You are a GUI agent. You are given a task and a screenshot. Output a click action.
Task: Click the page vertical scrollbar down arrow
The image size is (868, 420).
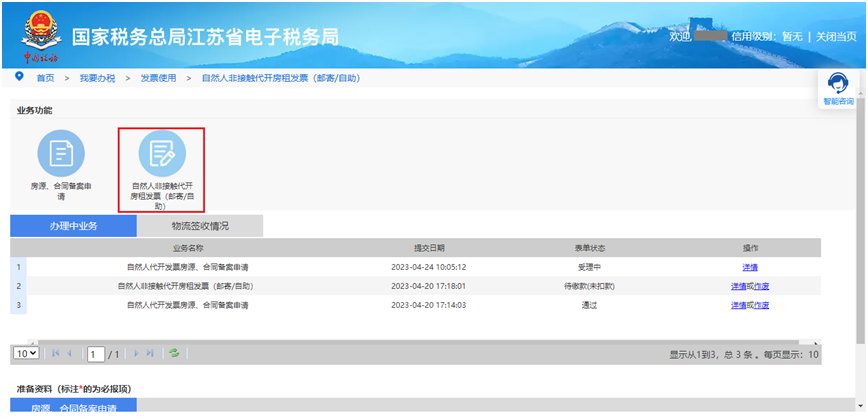pos(861,407)
